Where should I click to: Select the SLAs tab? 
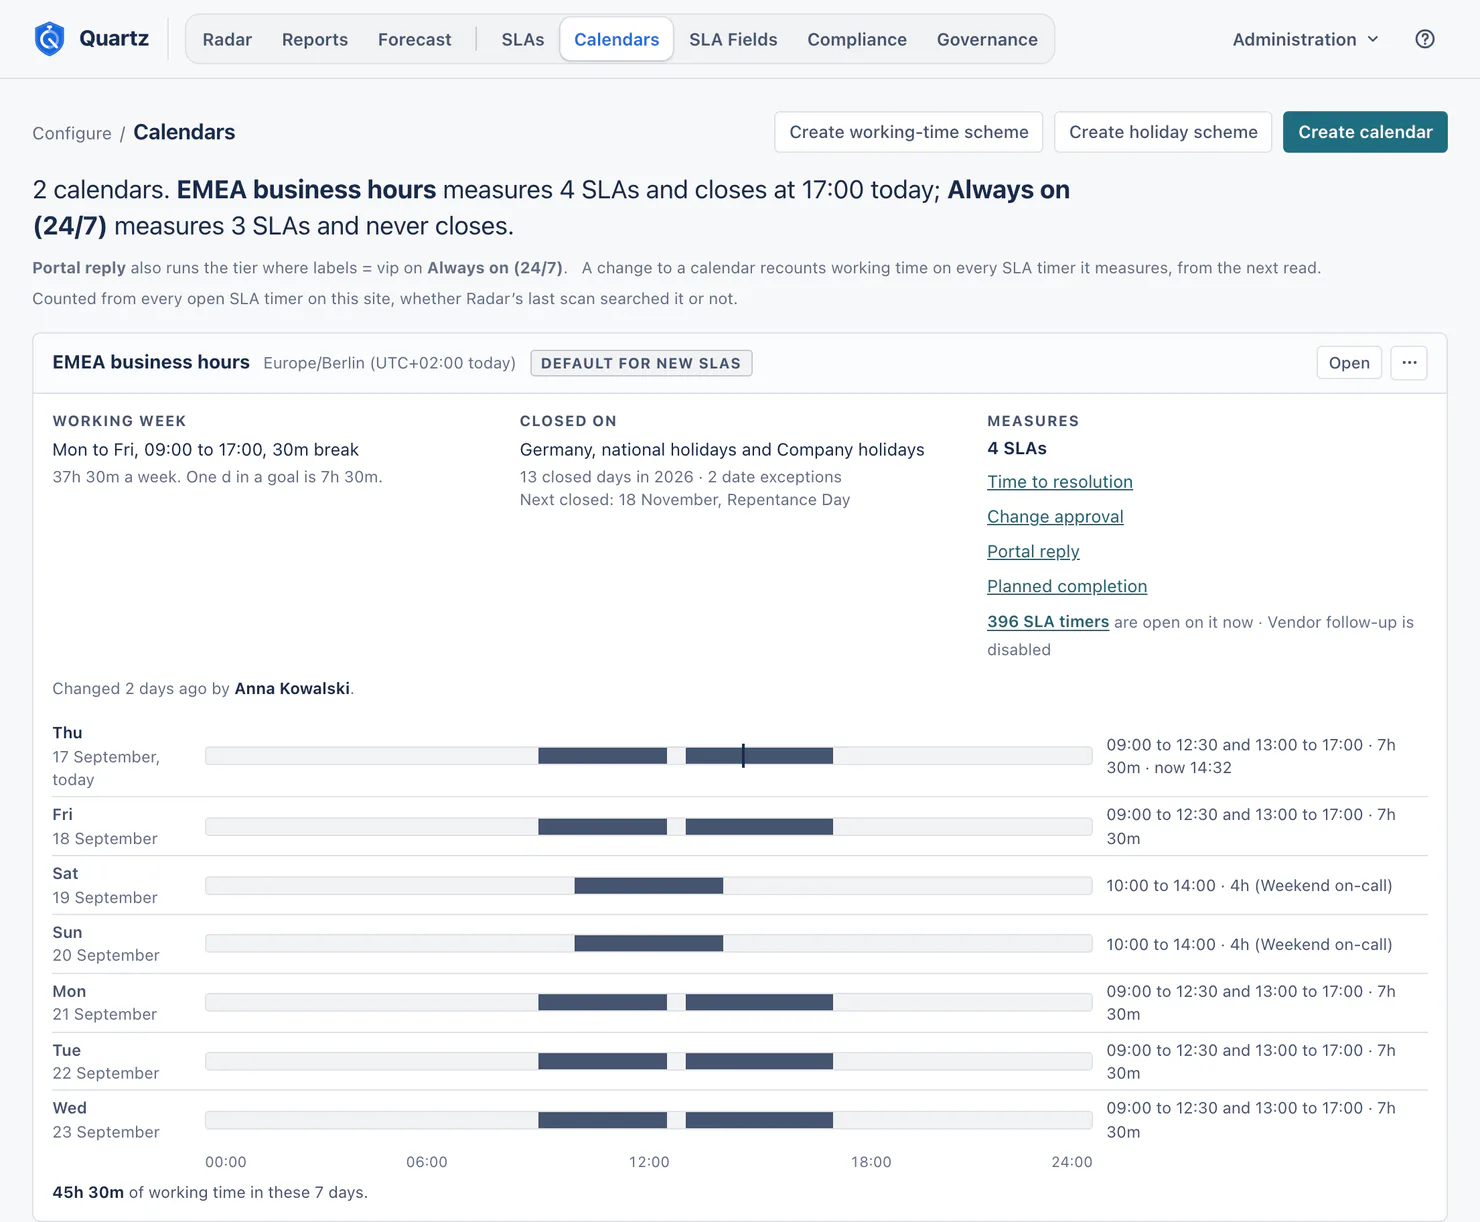(523, 39)
